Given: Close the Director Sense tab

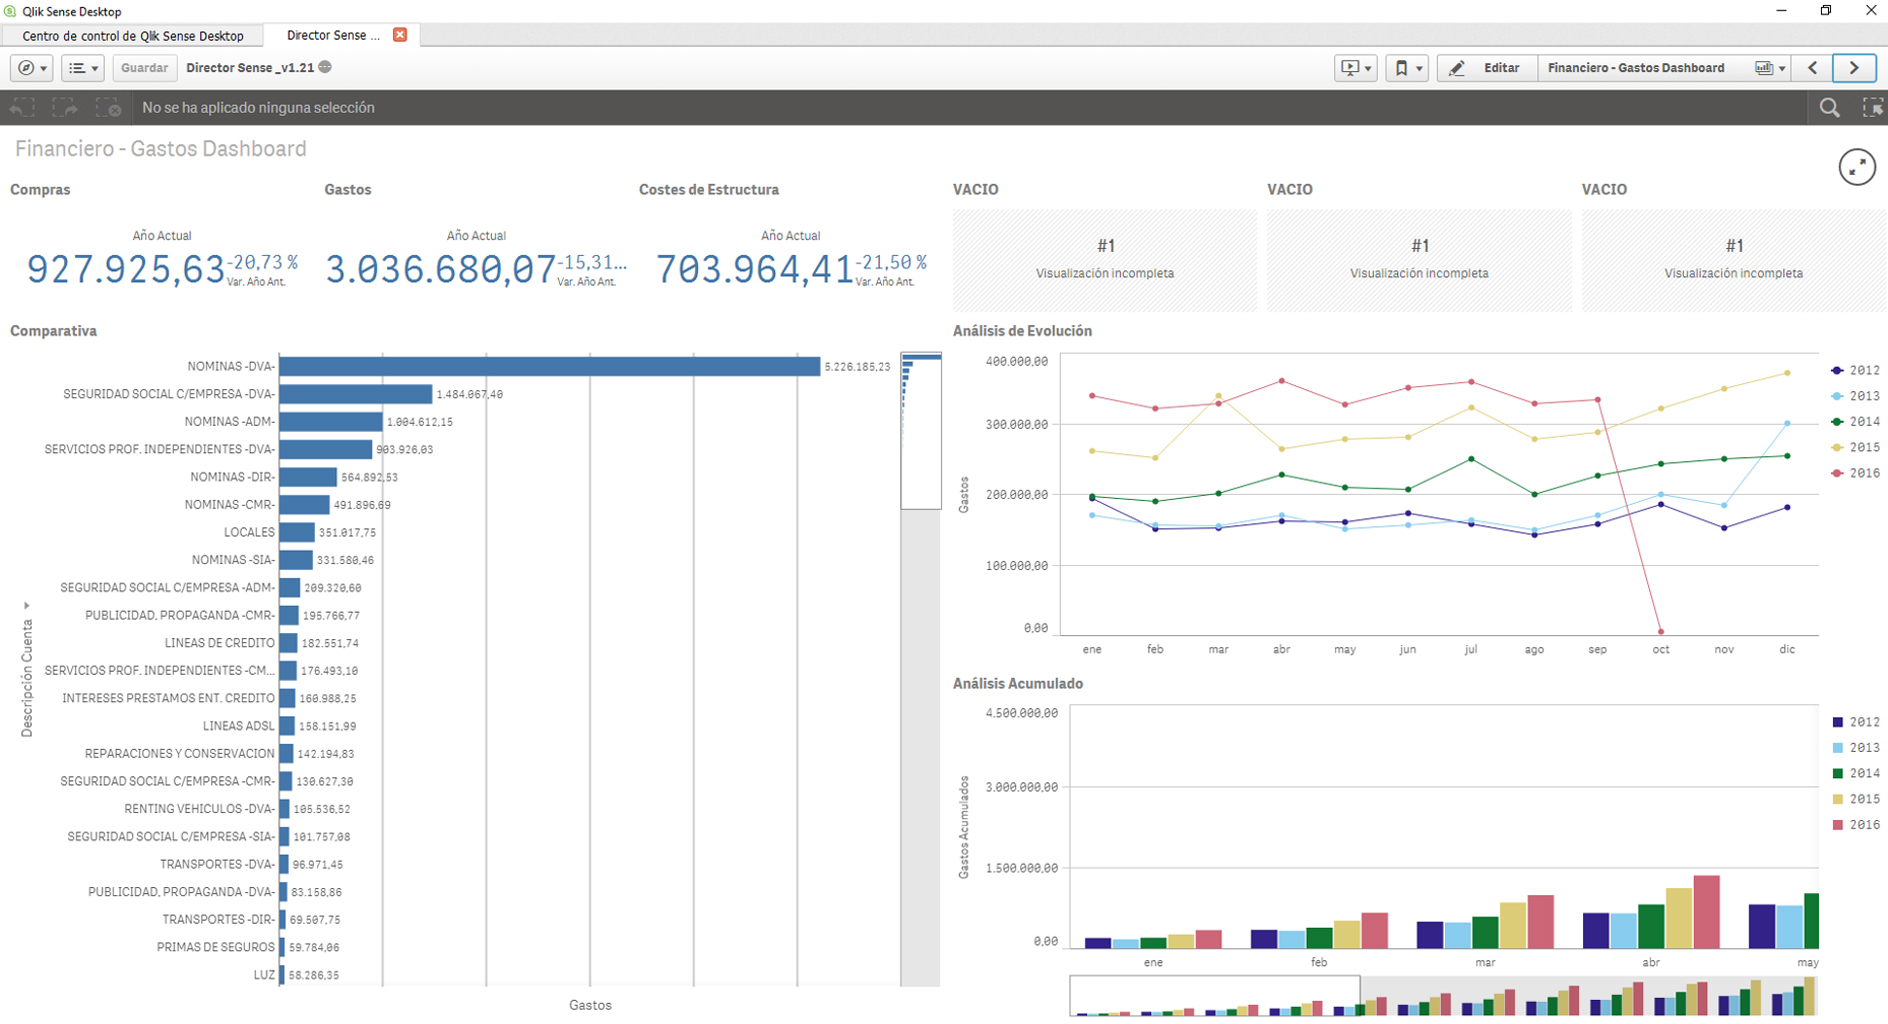Looking at the screenshot, I should pos(400,35).
